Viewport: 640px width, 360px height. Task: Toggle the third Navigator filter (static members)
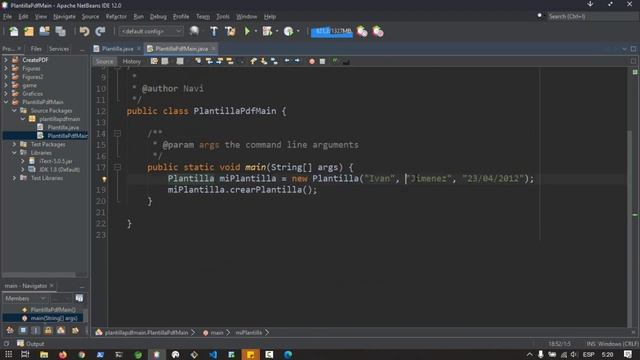coord(36,330)
